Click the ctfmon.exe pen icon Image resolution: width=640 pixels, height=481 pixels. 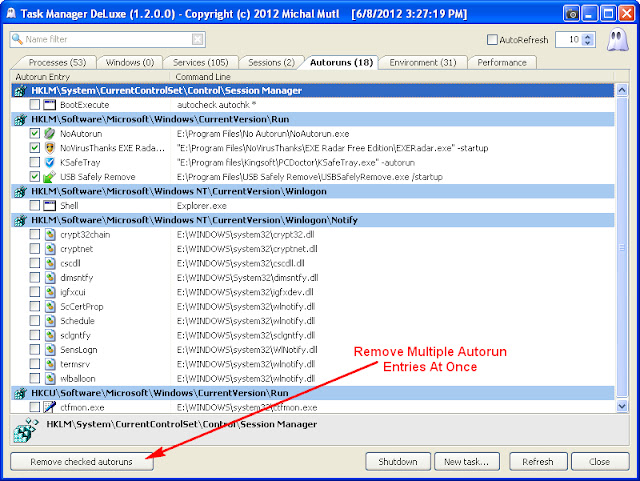point(49,407)
